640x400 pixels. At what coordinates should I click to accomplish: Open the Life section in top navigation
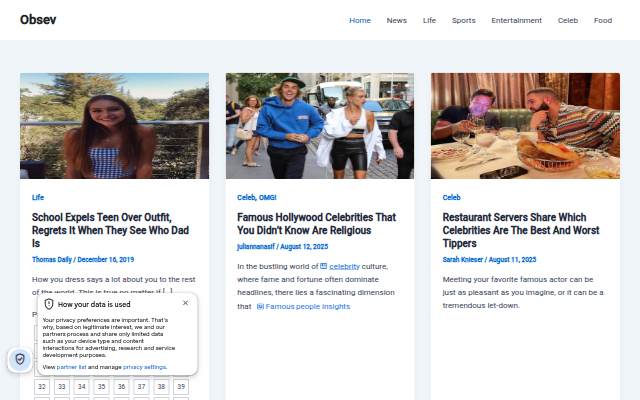coord(429,20)
